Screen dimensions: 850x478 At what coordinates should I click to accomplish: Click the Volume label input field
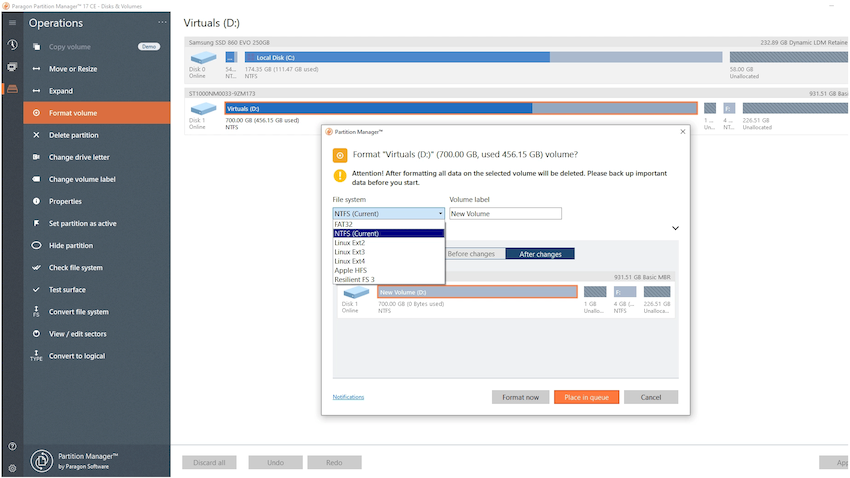(x=505, y=214)
